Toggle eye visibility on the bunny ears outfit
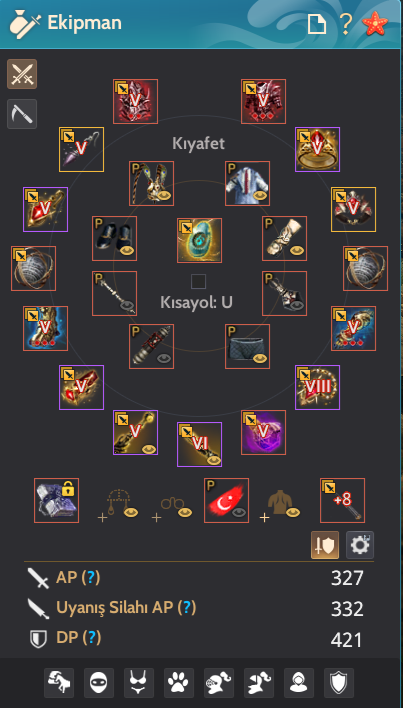 164,196
